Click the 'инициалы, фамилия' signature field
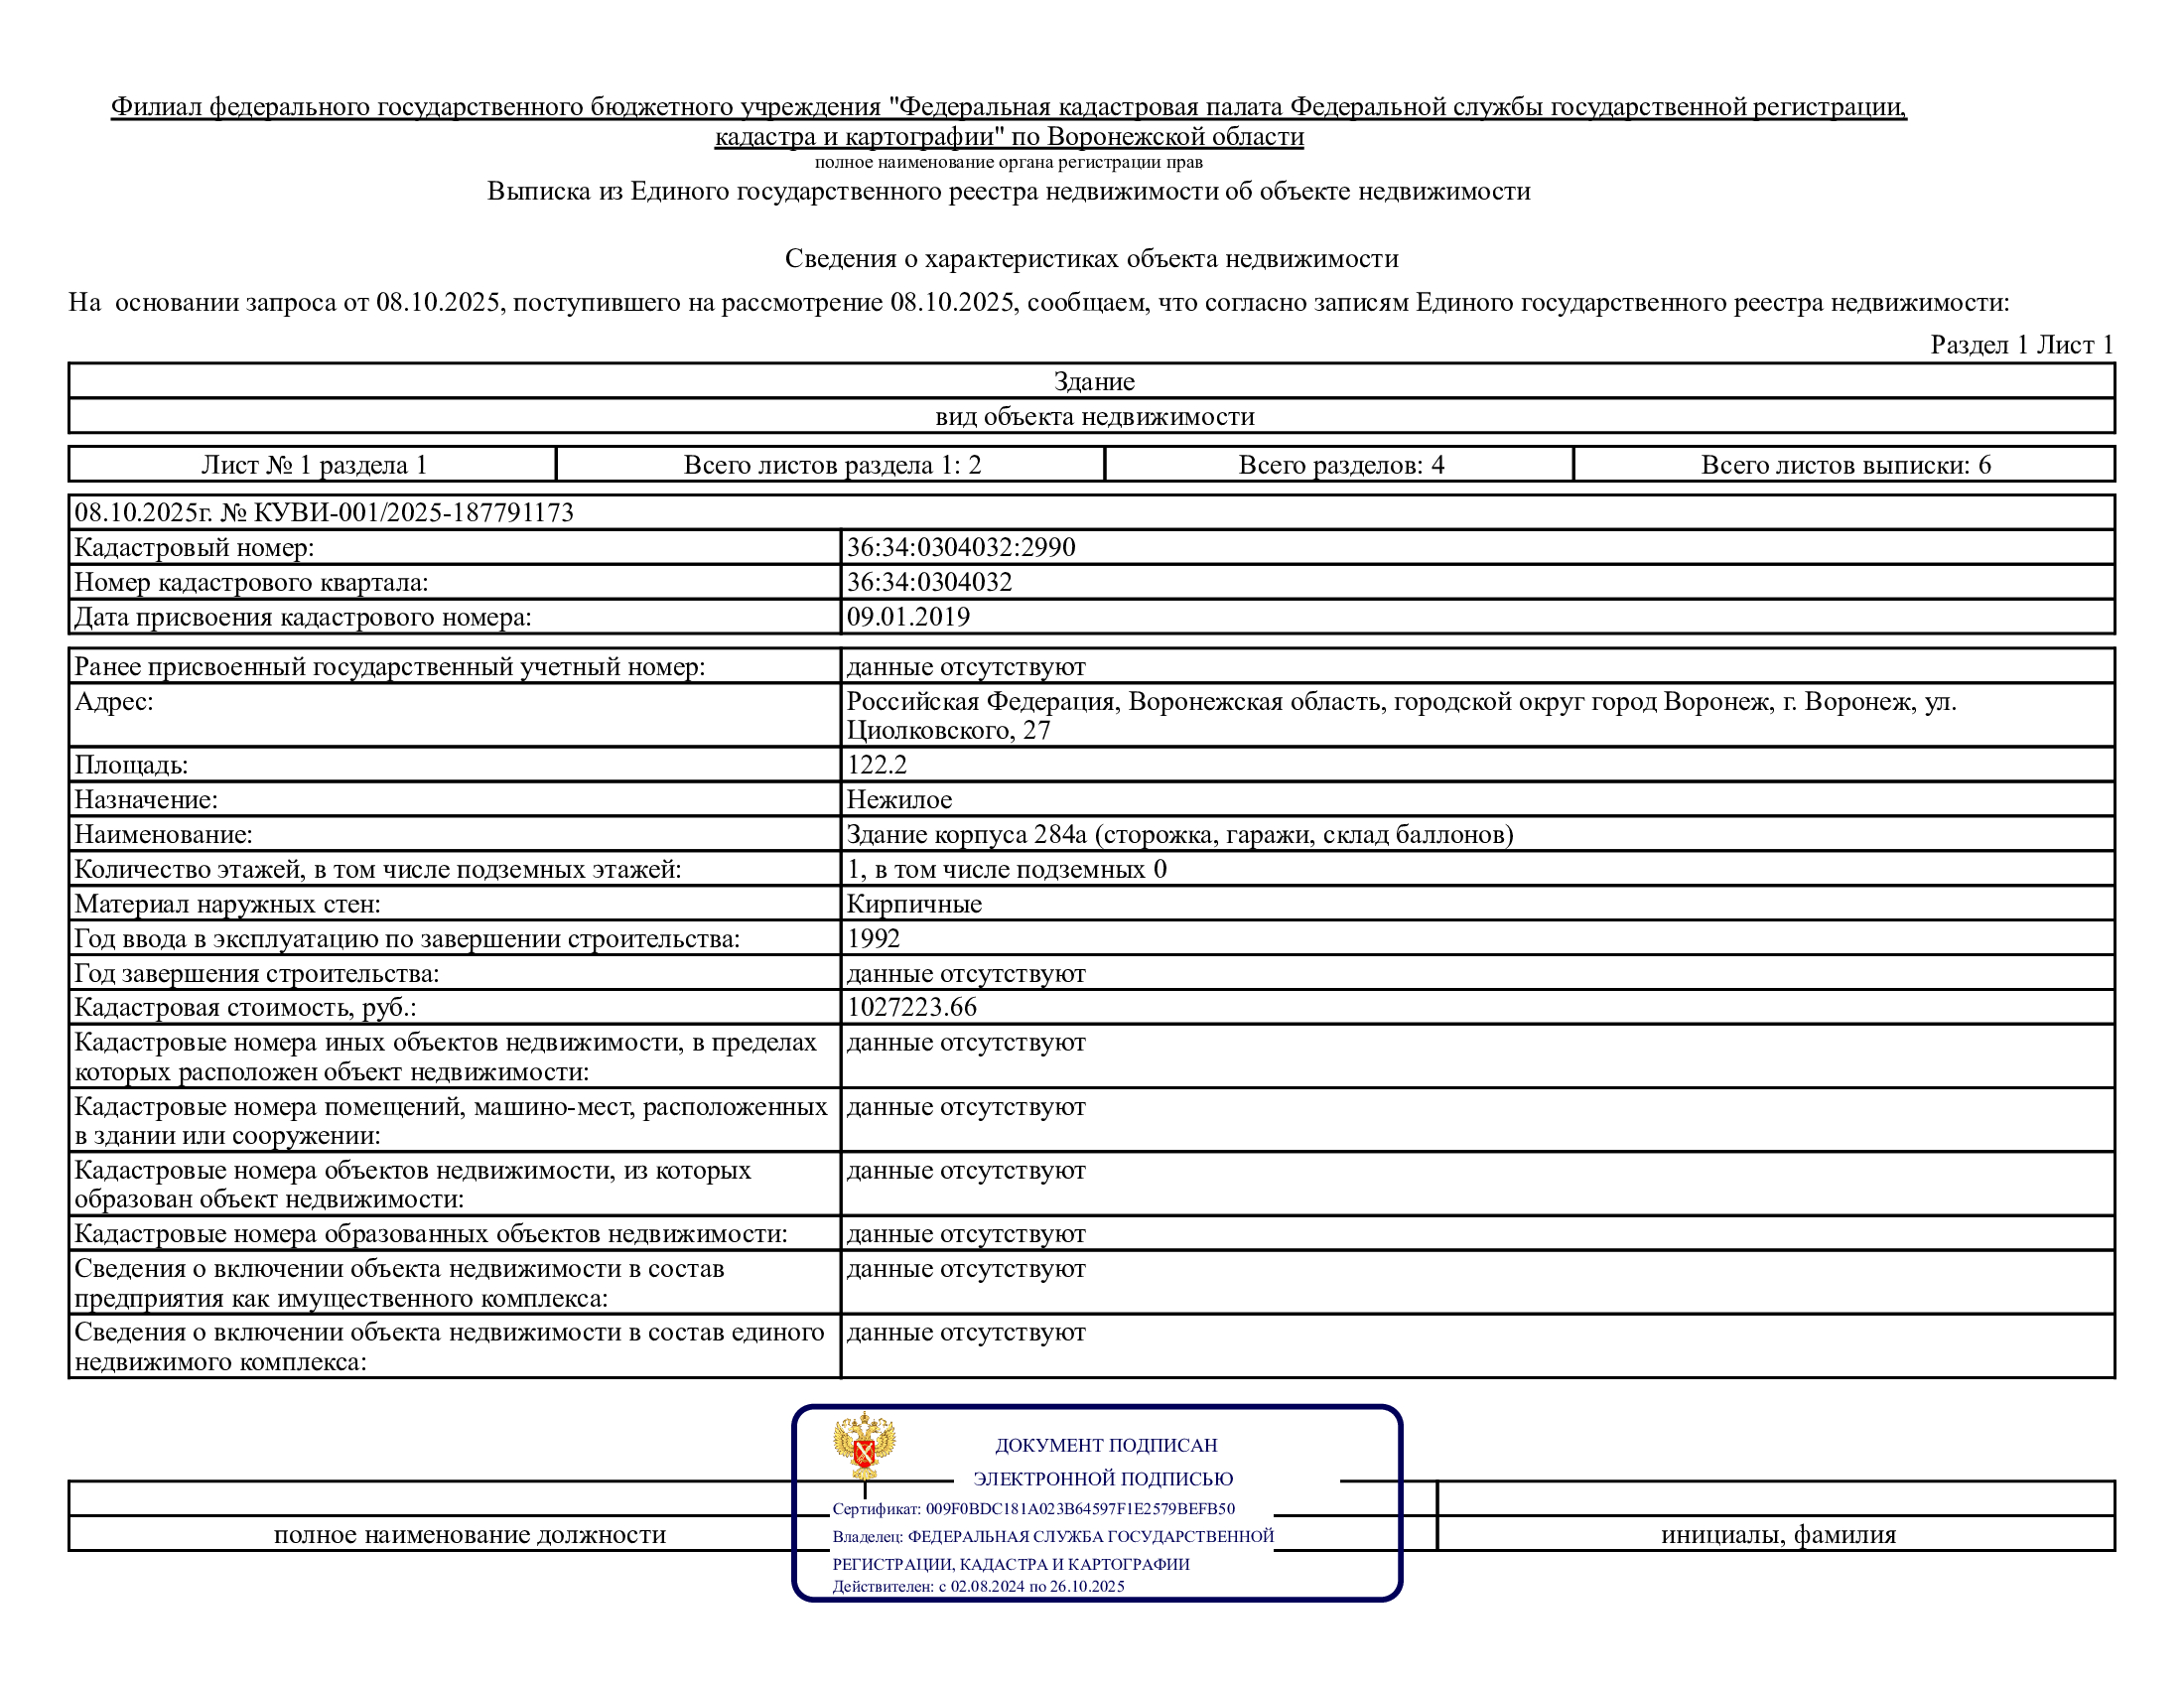This screenshot has height=1688, width=2184. click(x=1777, y=1534)
